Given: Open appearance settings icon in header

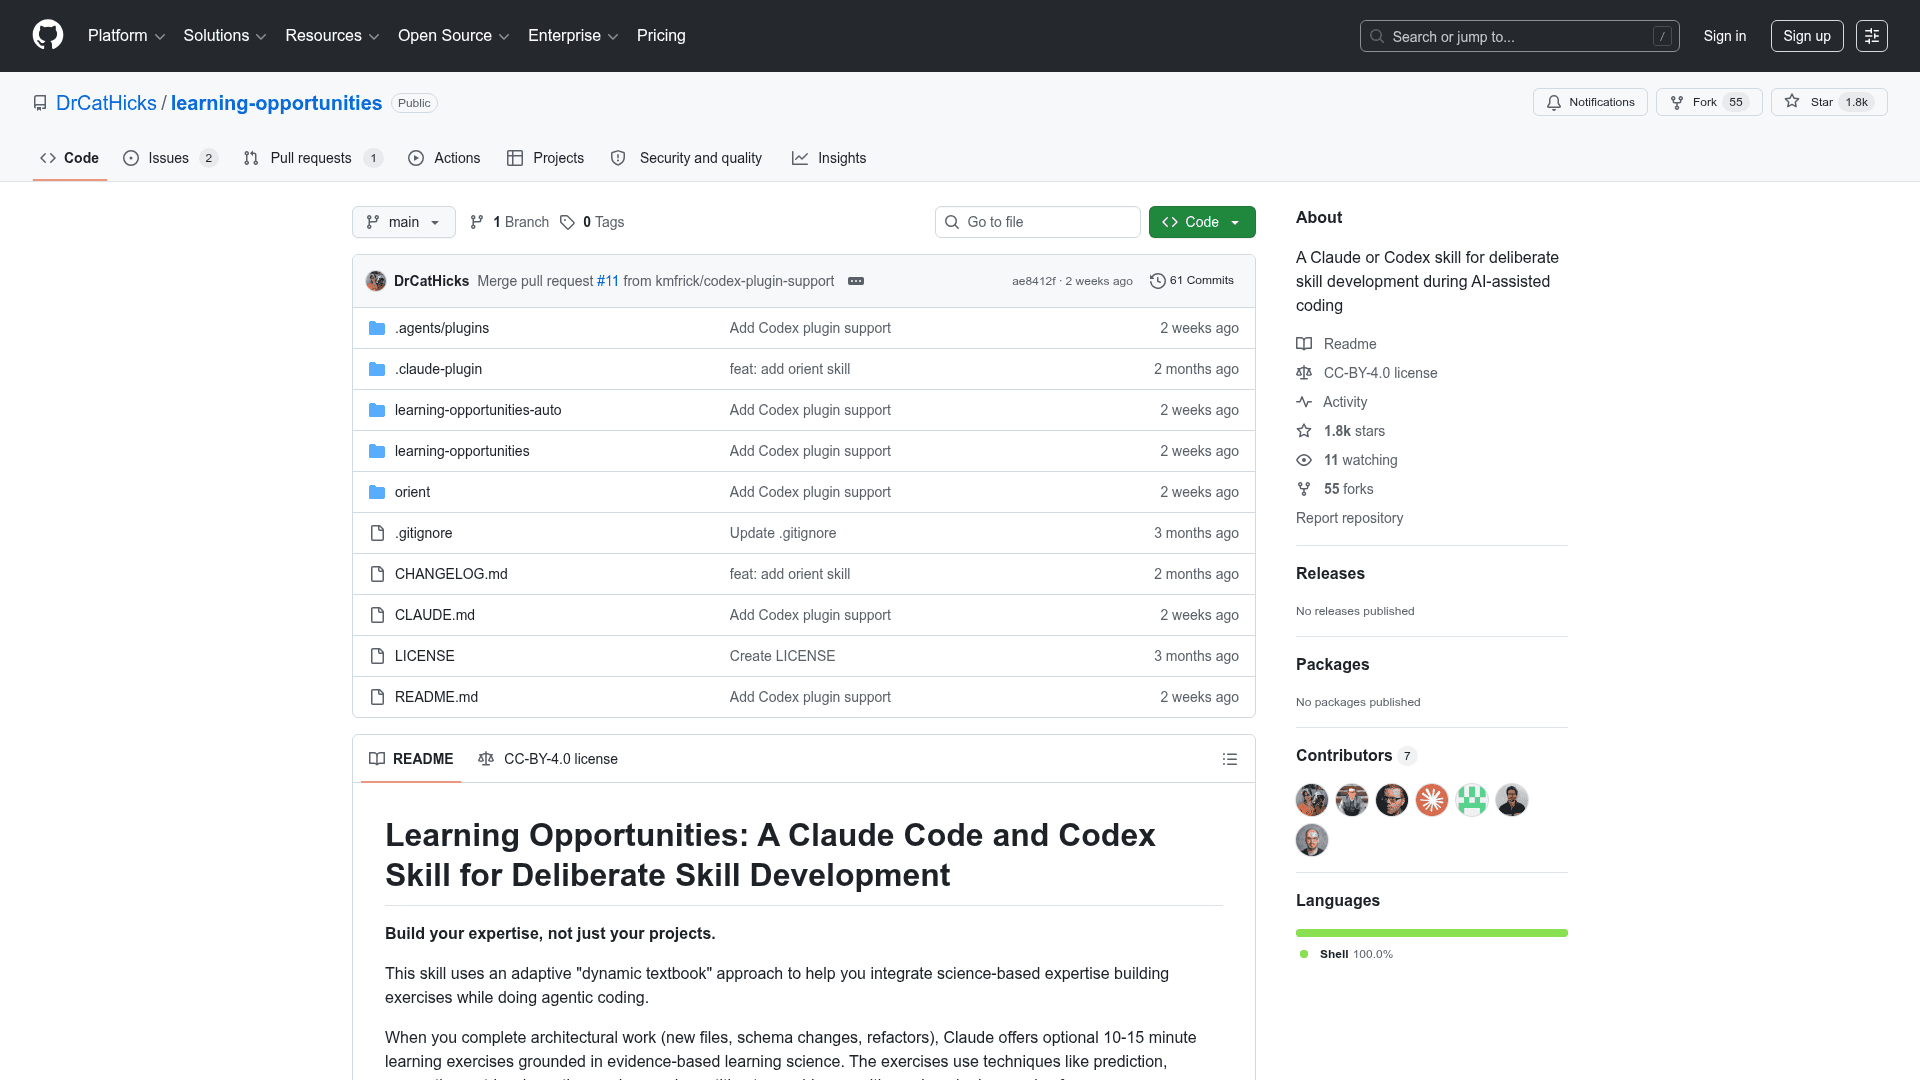Looking at the screenshot, I should click(1871, 36).
